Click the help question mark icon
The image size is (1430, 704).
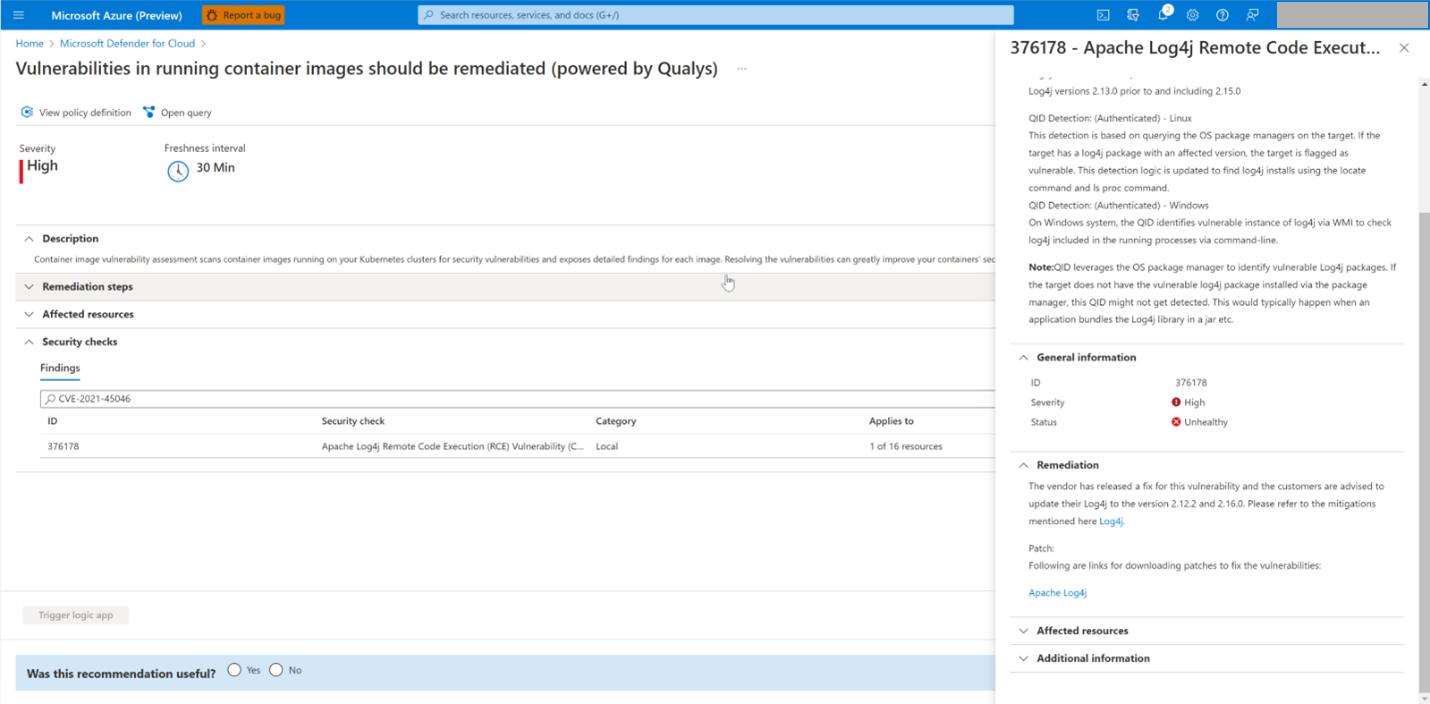[x=1222, y=15]
